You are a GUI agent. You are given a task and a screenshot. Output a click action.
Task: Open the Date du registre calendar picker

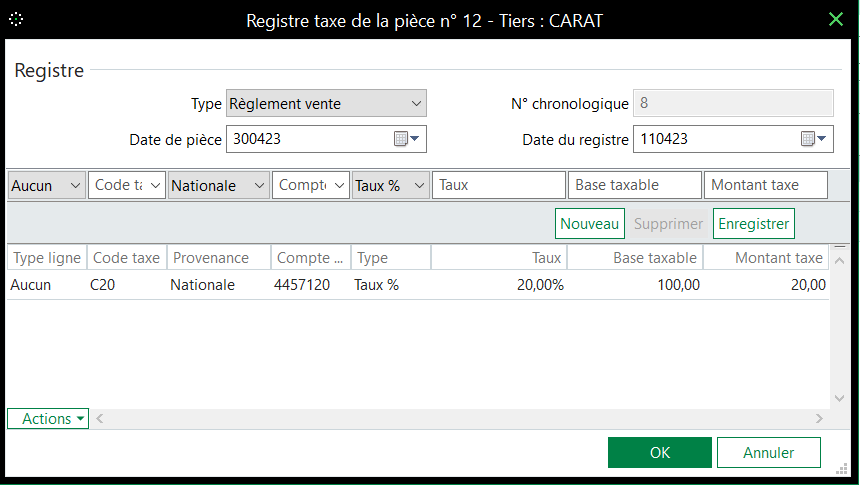(x=815, y=140)
